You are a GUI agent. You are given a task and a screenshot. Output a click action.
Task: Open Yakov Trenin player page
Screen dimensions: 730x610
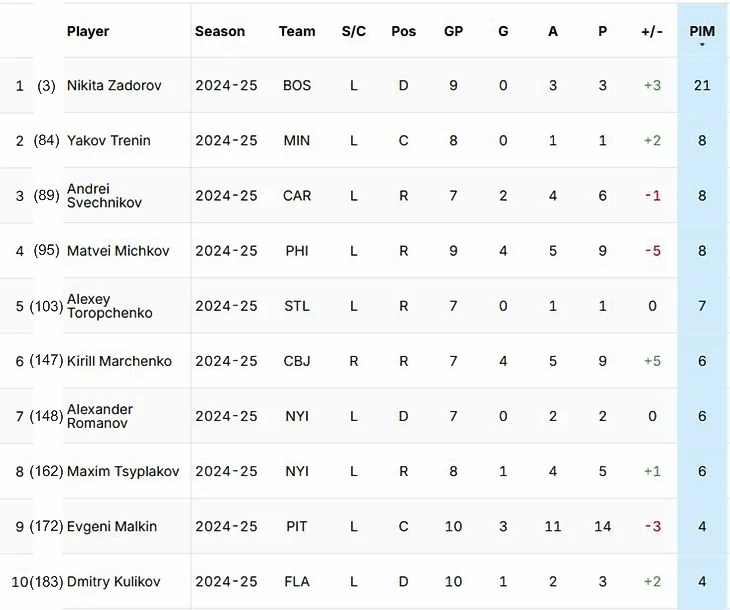109,141
